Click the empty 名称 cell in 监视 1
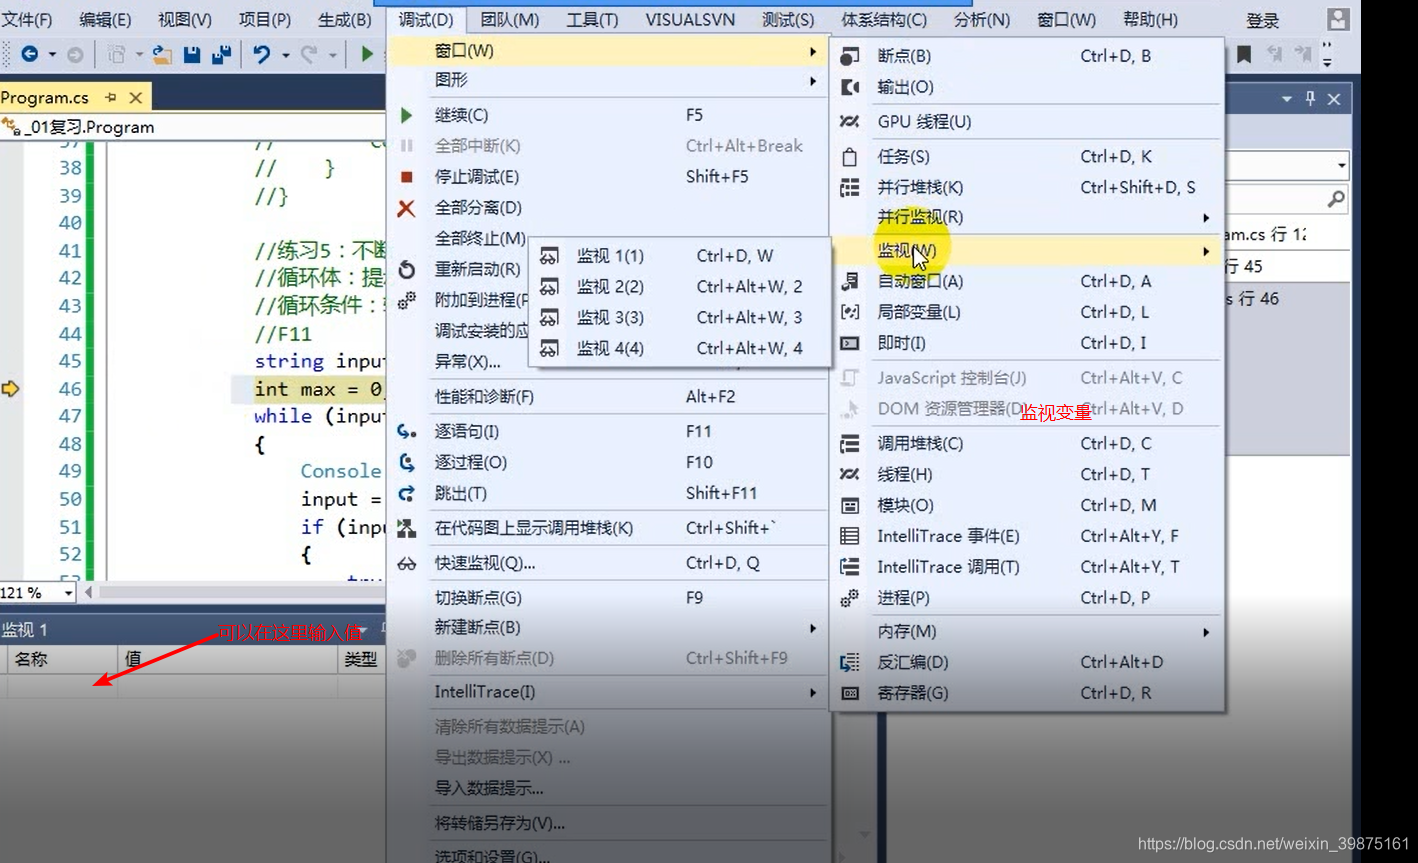The height and width of the screenshot is (863, 1418). pos(62,684)
